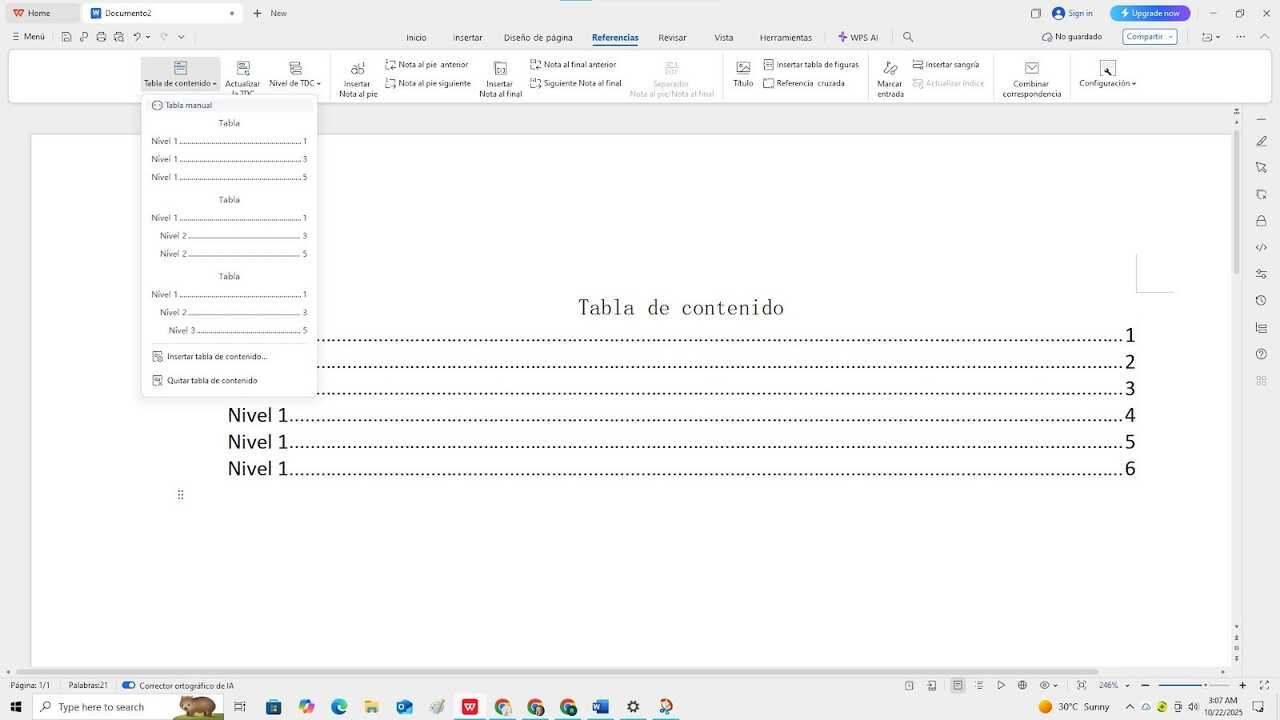Open Combinar correspondencia tool
Image resolution: width=1280 pixels, height=720 pixels.
click(1031, 68)
